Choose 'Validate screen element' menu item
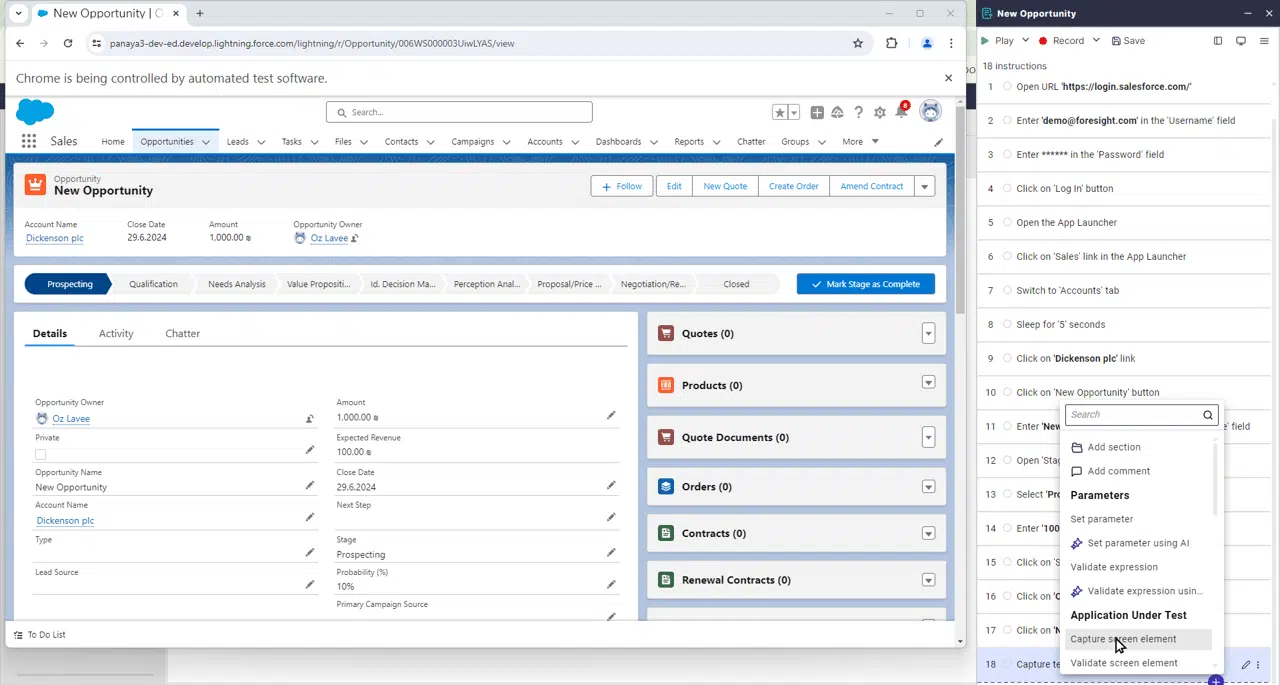Screen dimensions: 1280x685 coord(1124,663)
